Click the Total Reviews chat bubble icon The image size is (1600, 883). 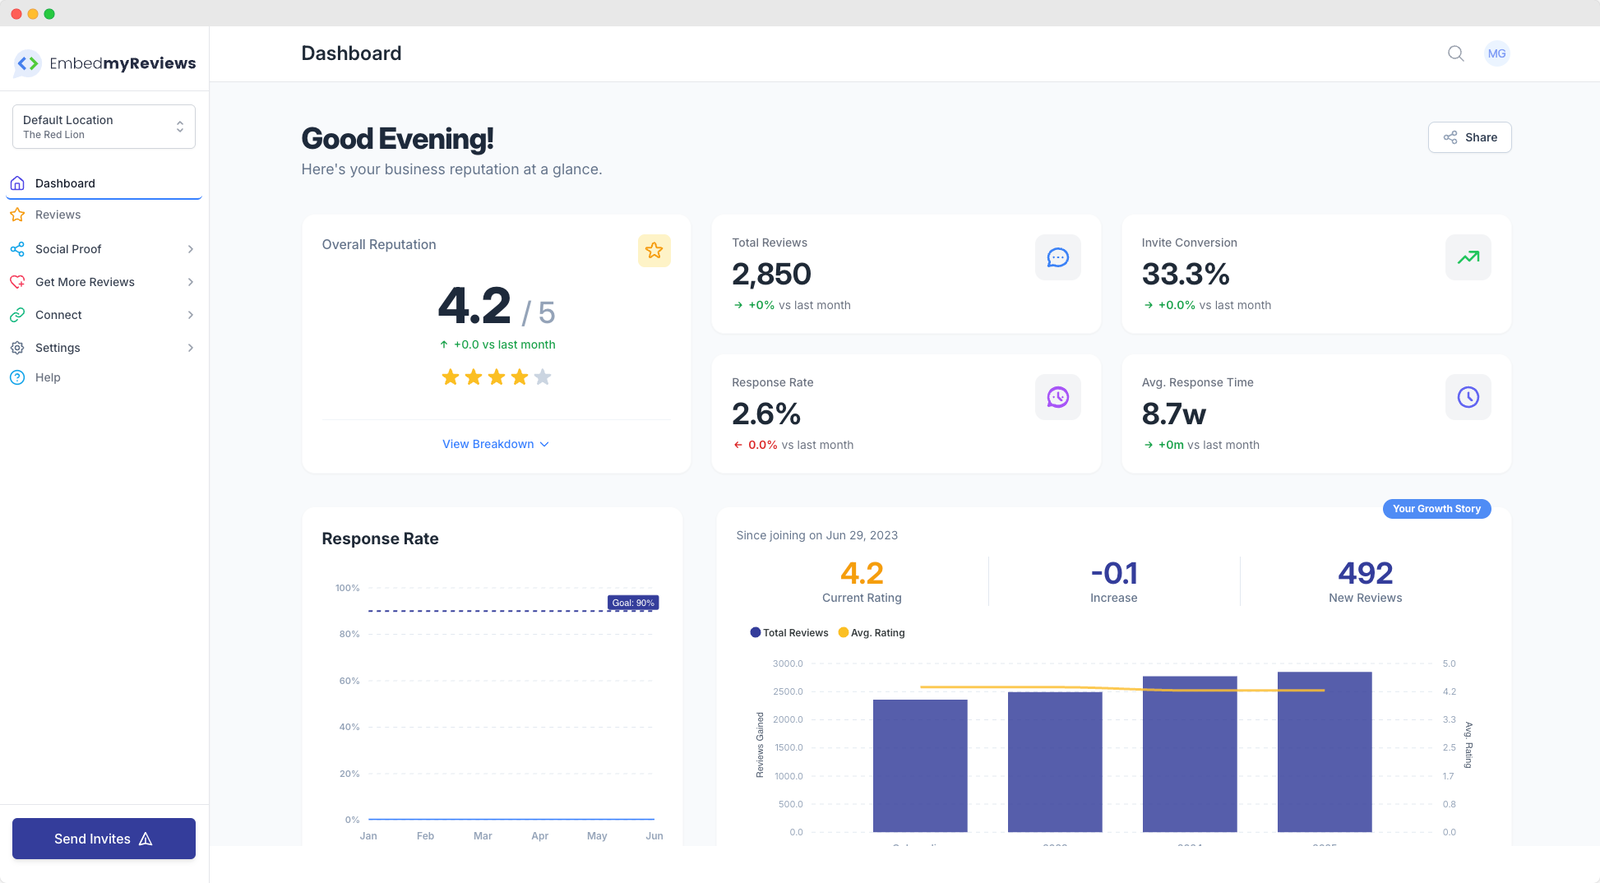[1057, 258]
